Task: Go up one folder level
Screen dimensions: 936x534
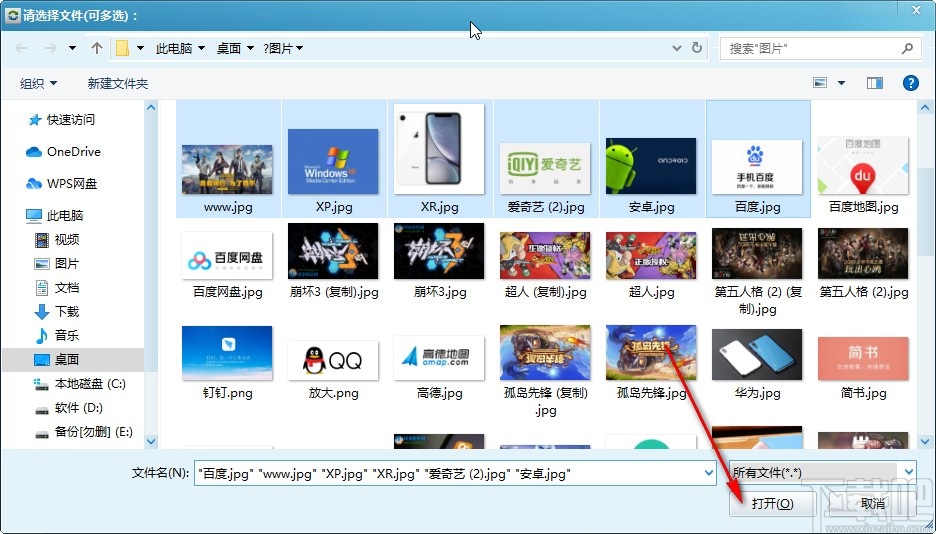Action: (97, 48)
